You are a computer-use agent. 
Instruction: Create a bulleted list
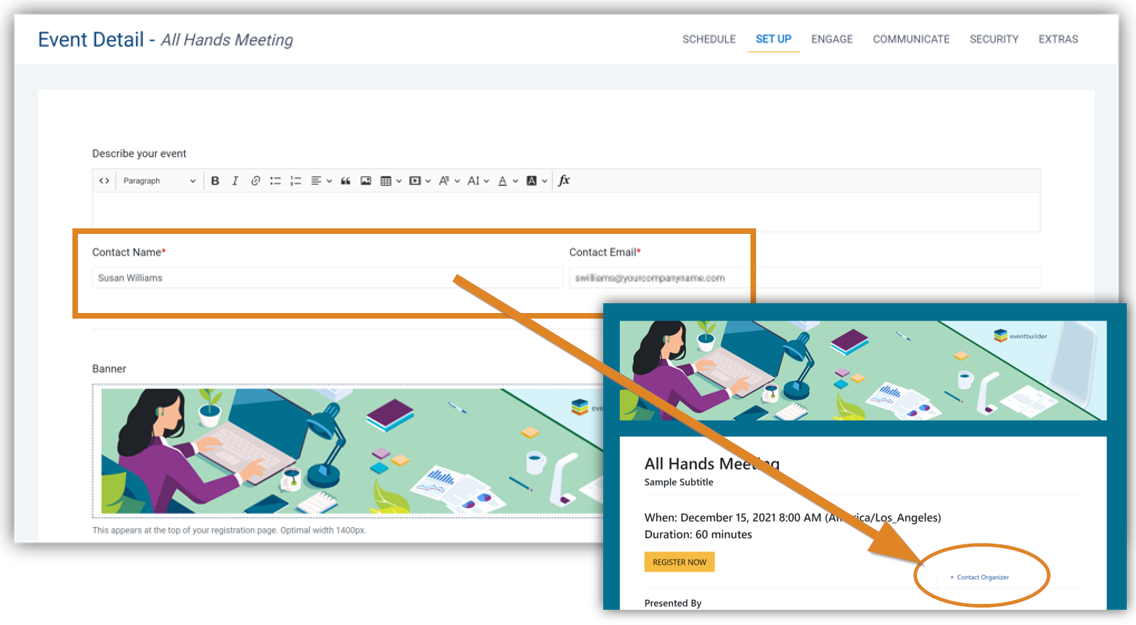click(275, 181)
